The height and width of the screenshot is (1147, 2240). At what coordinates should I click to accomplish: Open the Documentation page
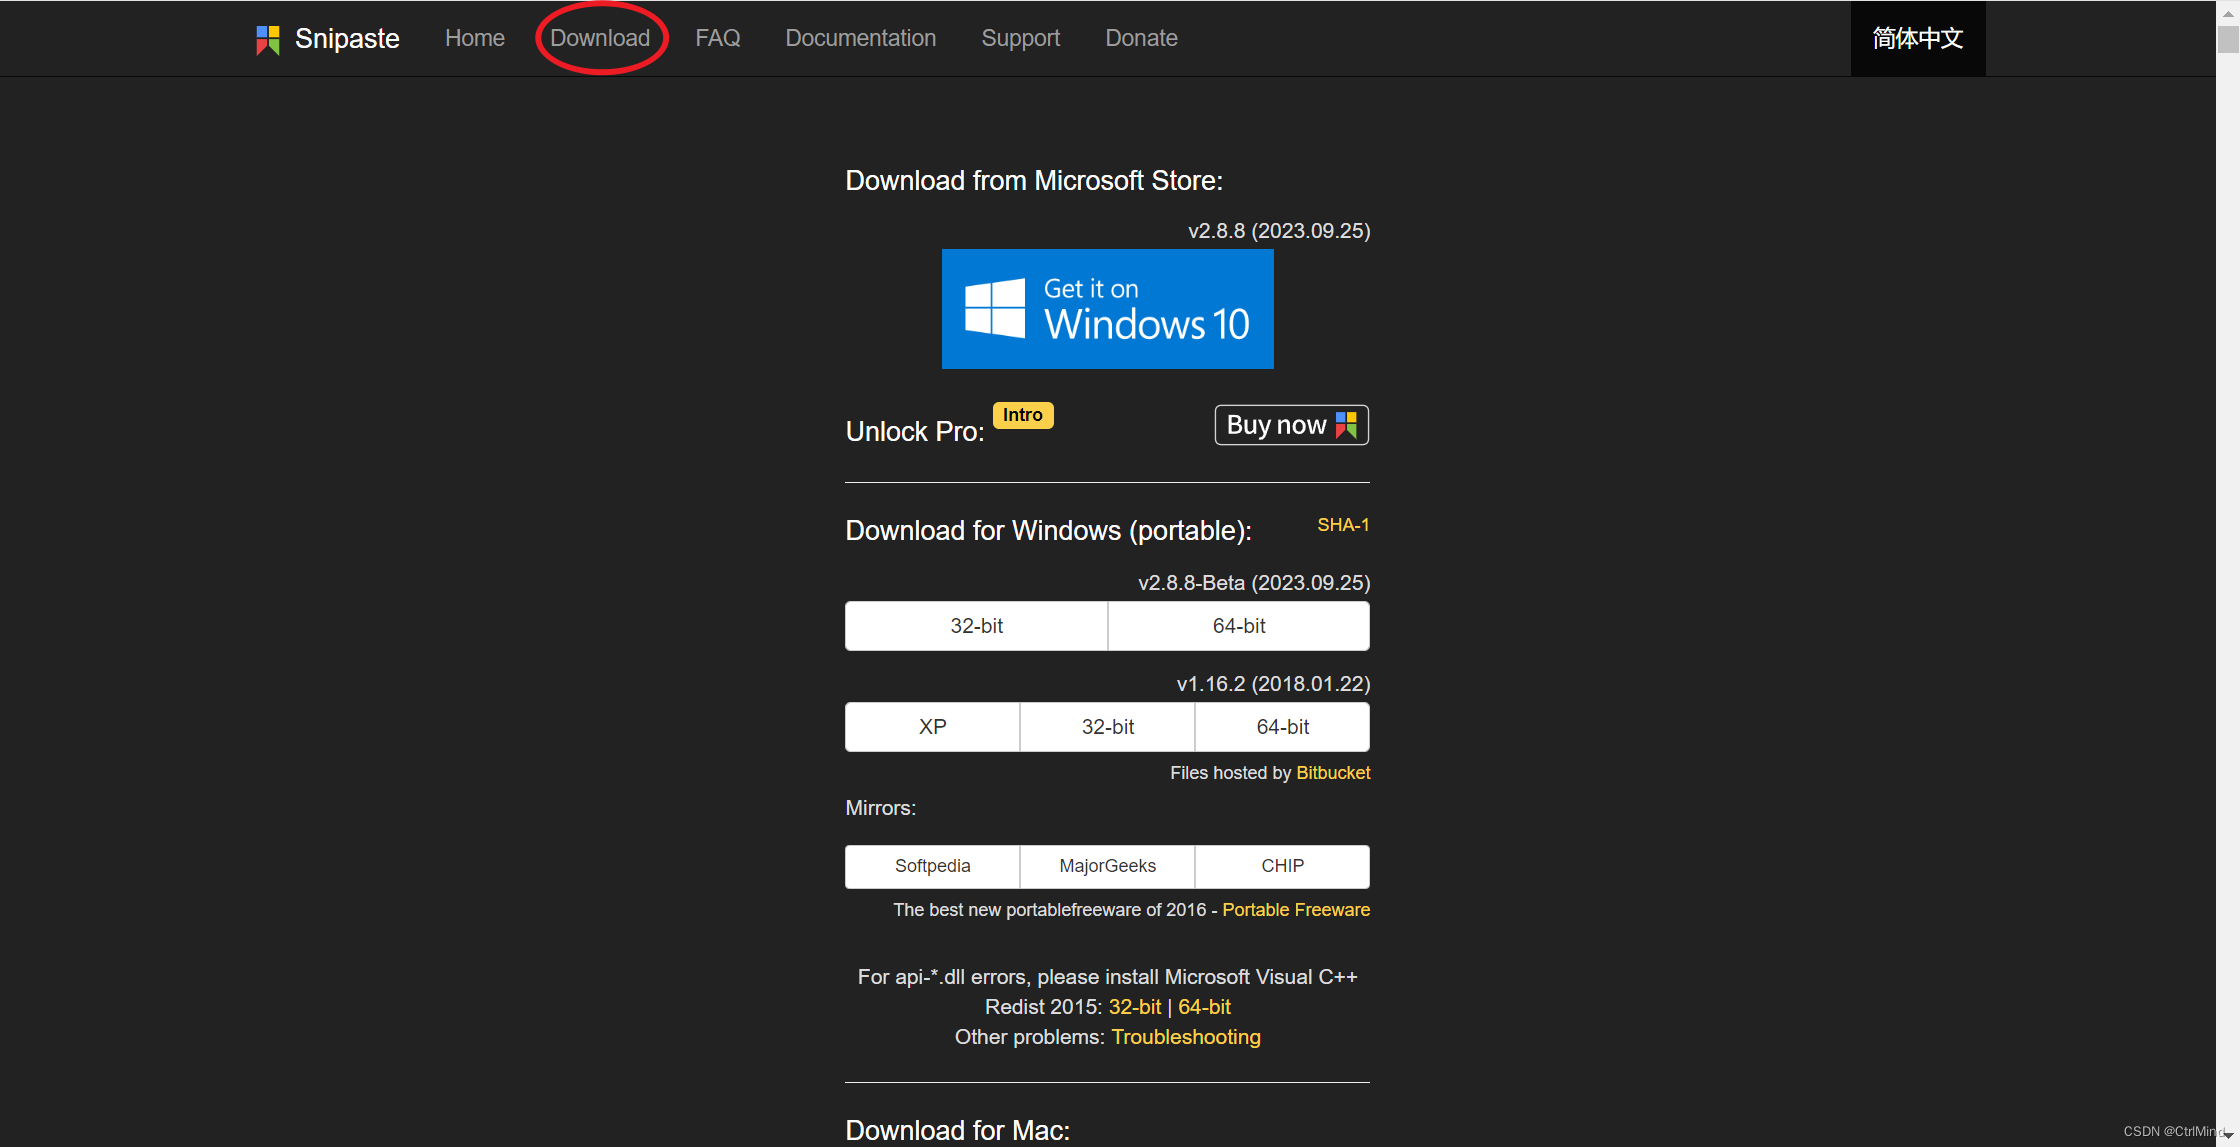point(861,38)
